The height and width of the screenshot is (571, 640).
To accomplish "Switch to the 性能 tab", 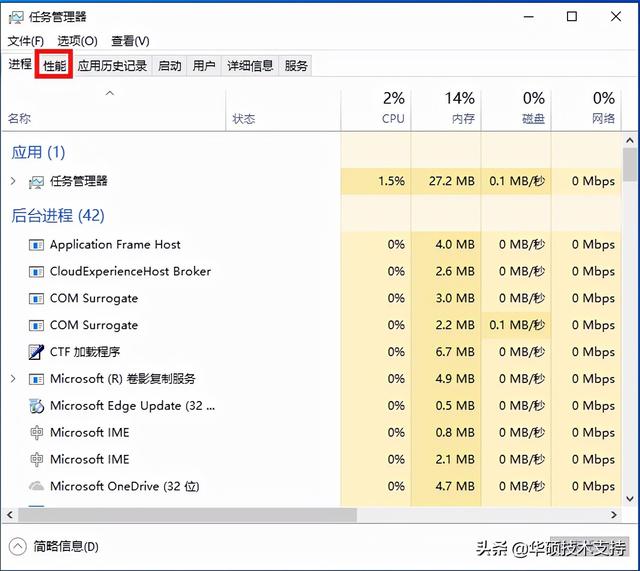I will coord(55,65).
